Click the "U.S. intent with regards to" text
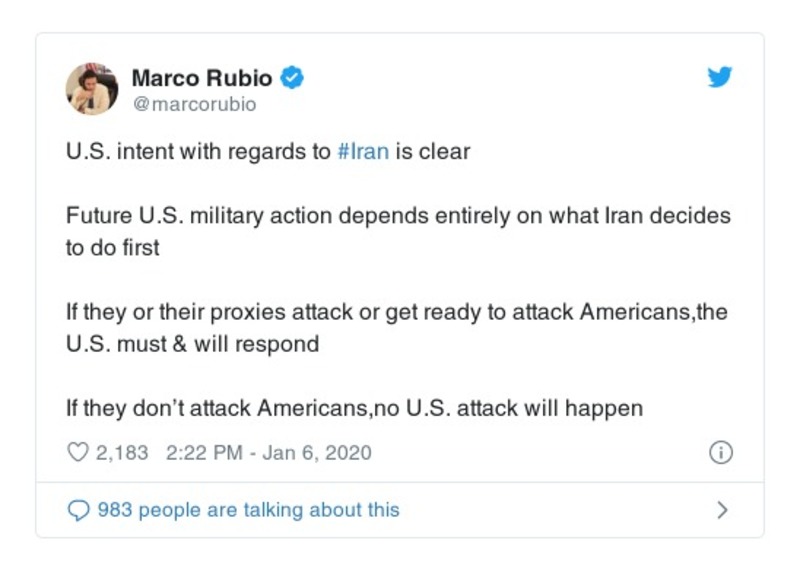This screenshot has height=572, width=800. click(198, 153)
